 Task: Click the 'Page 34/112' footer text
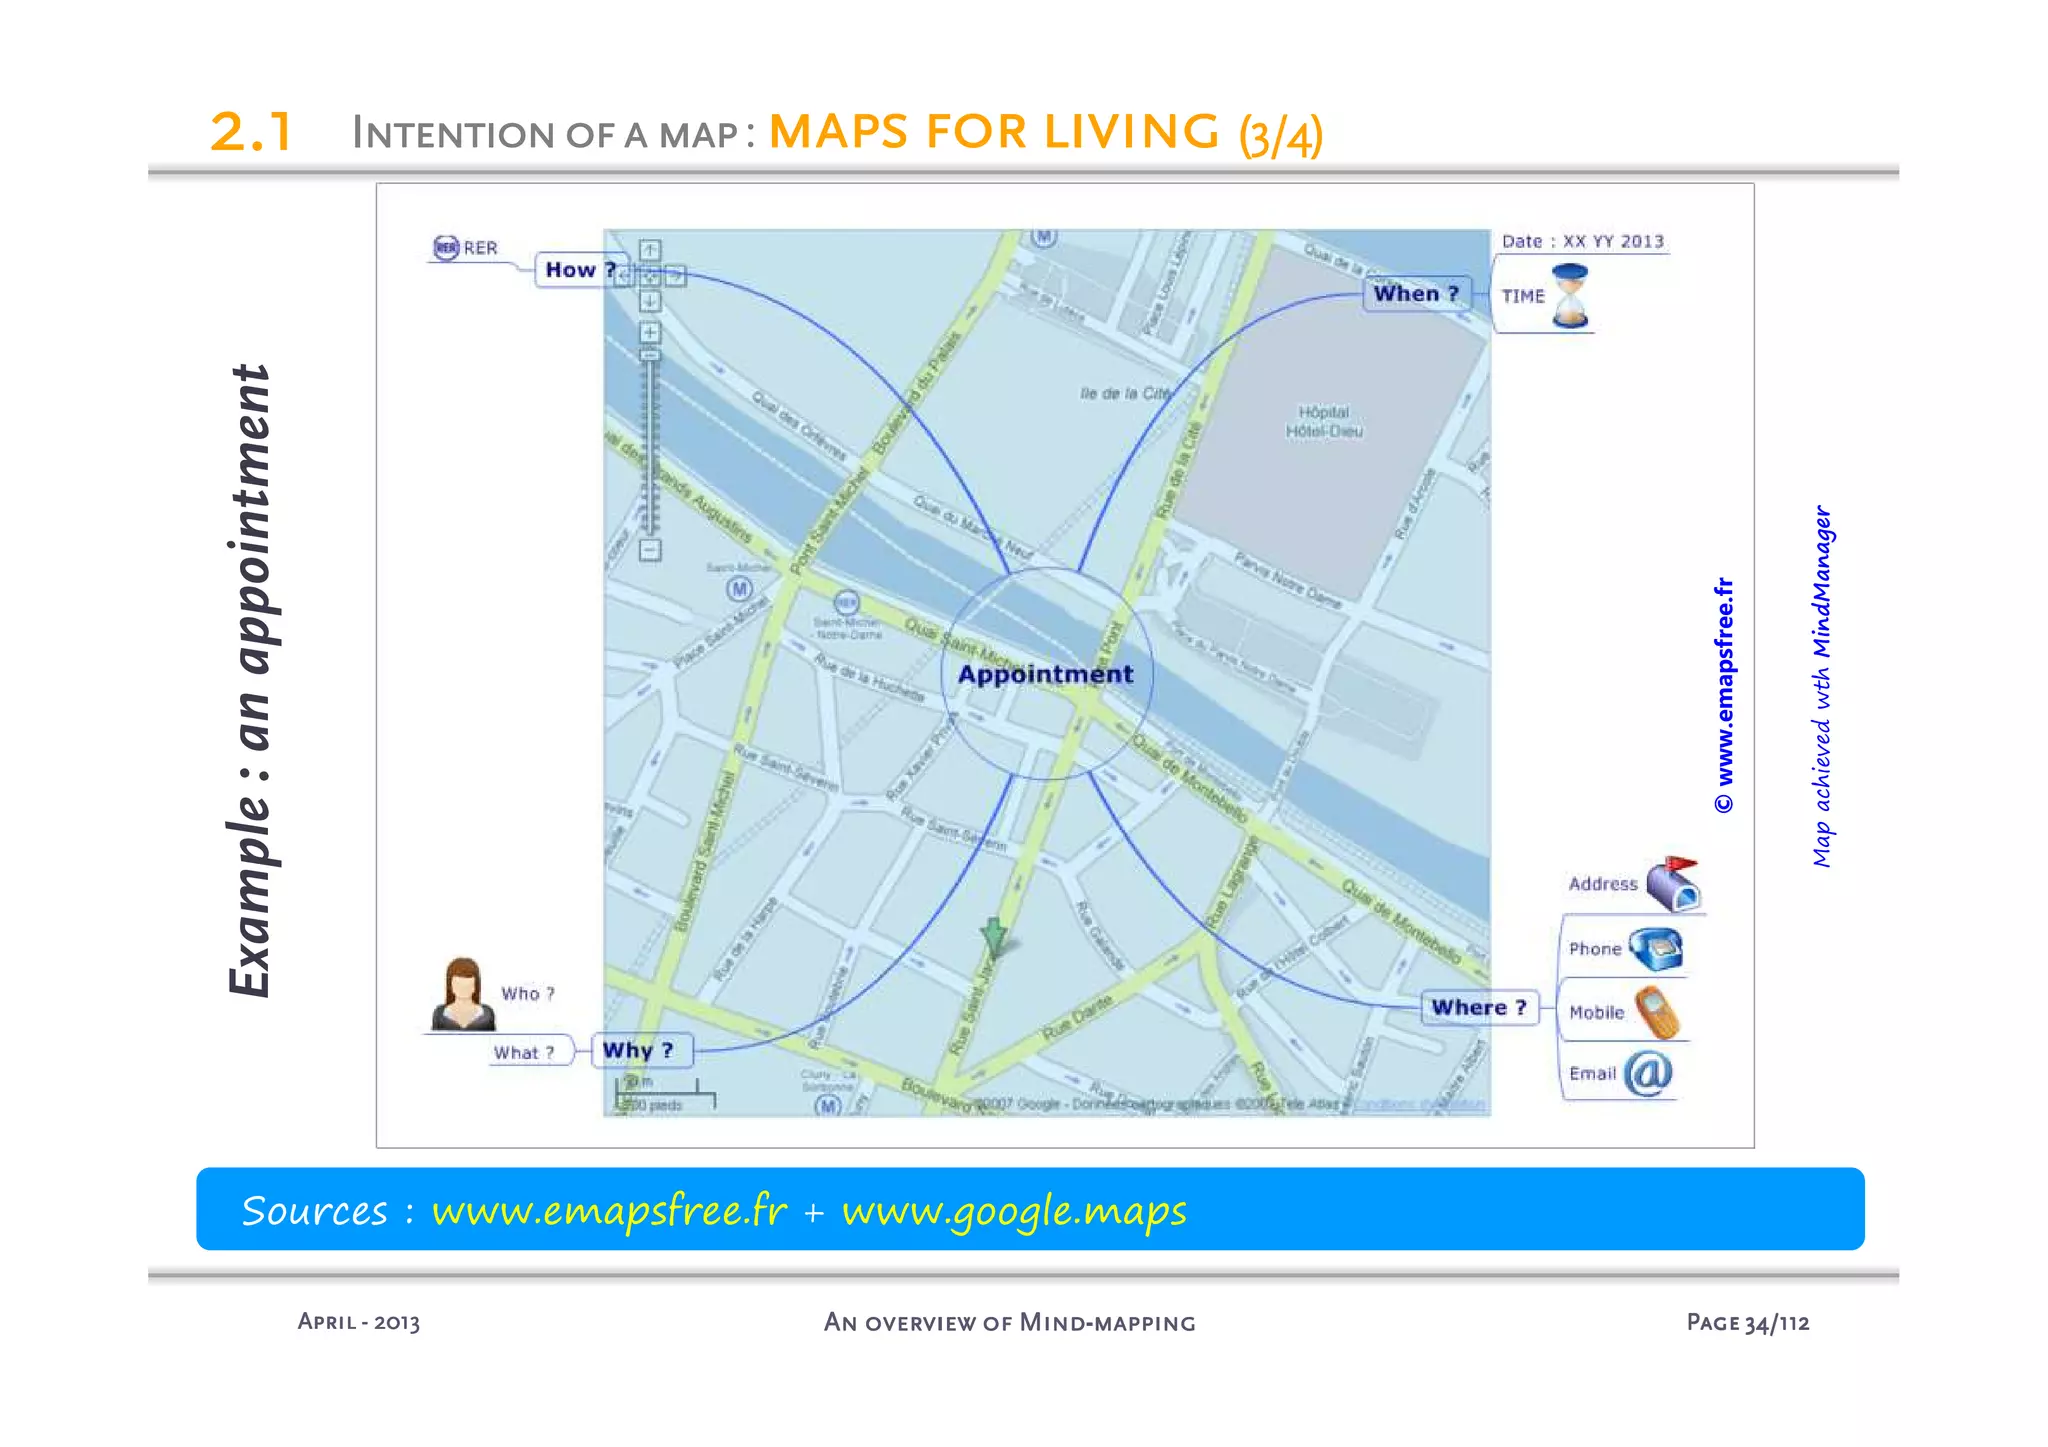click(1748, 1323)
